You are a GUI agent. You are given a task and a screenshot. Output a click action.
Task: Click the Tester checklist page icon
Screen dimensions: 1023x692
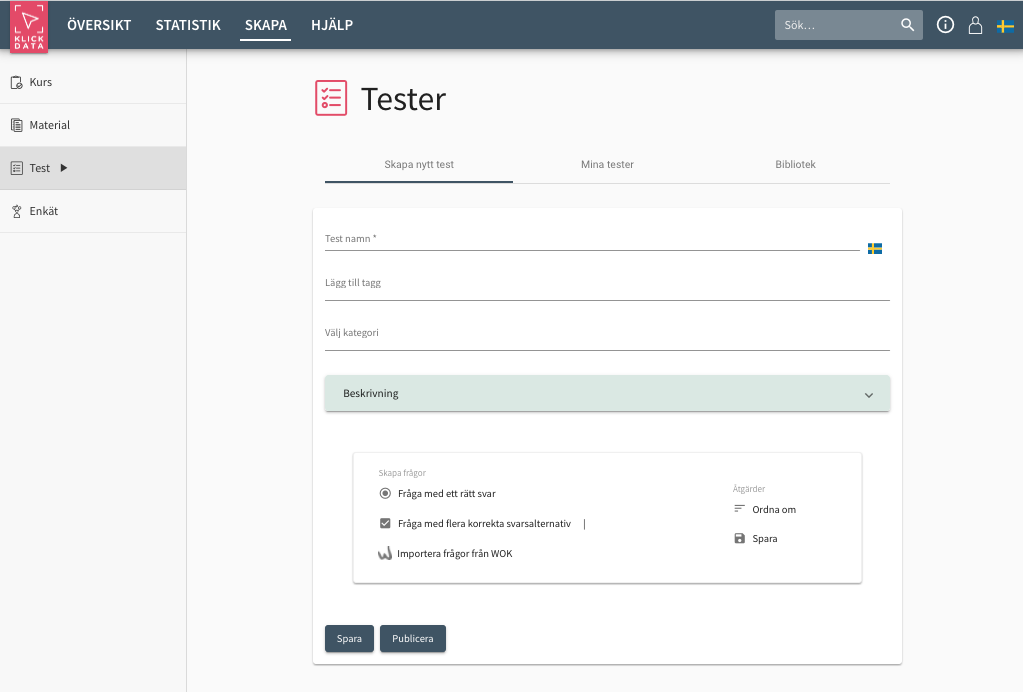click(331, 98)
